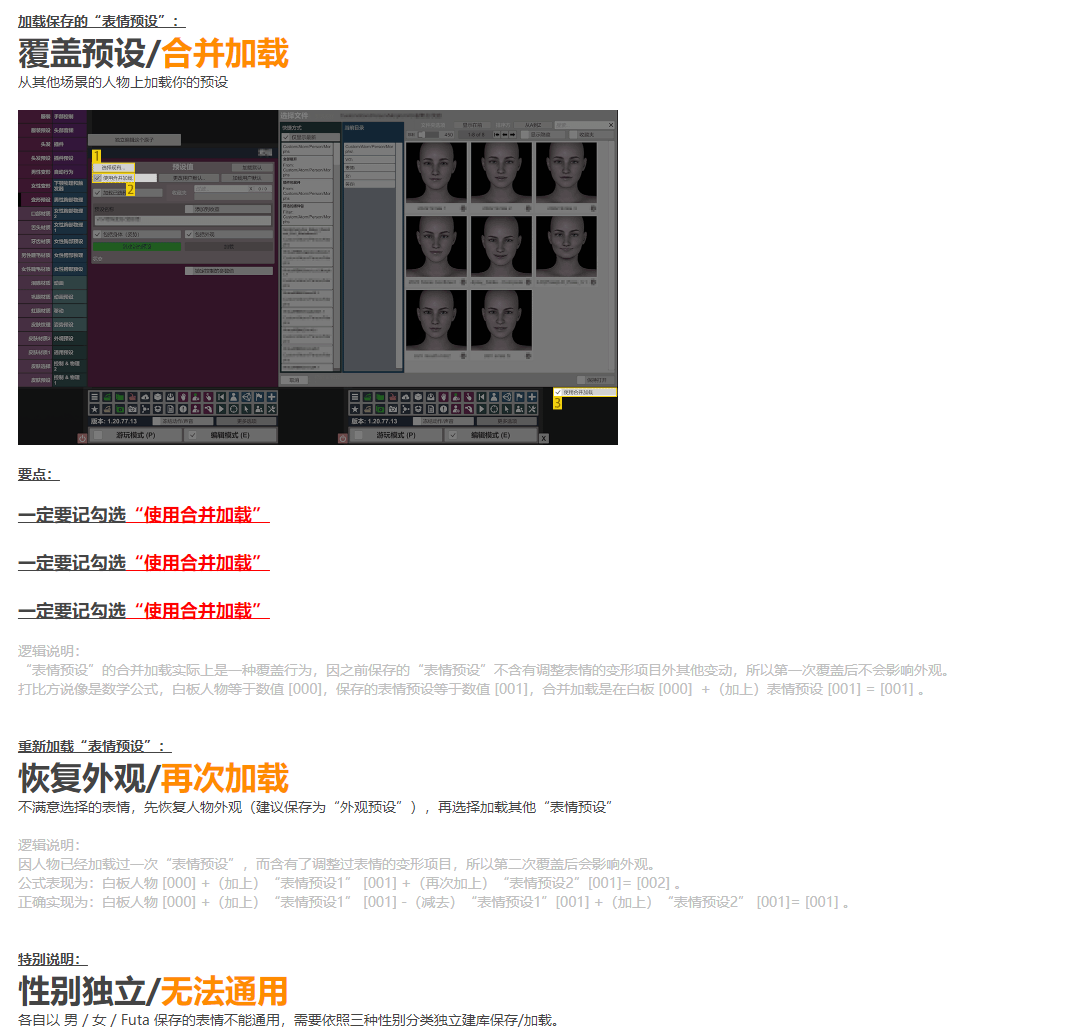Toggle 游玩模式 (P) under right toolbar

coord(395,435)
